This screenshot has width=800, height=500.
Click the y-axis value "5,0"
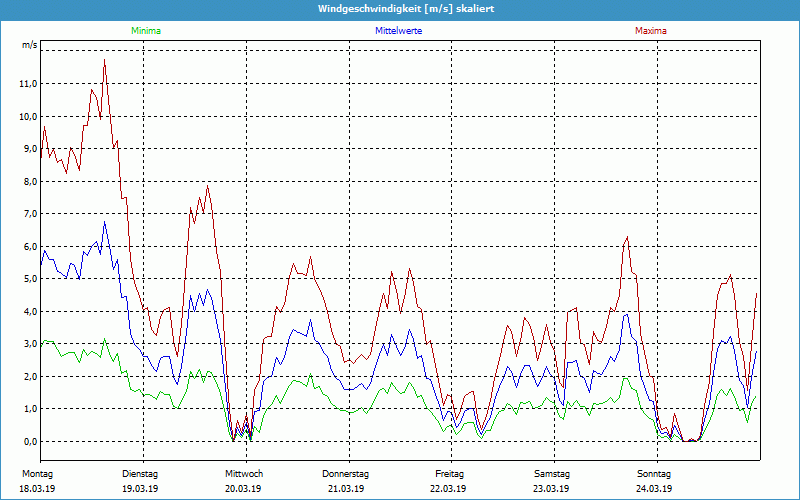point(30,279)
